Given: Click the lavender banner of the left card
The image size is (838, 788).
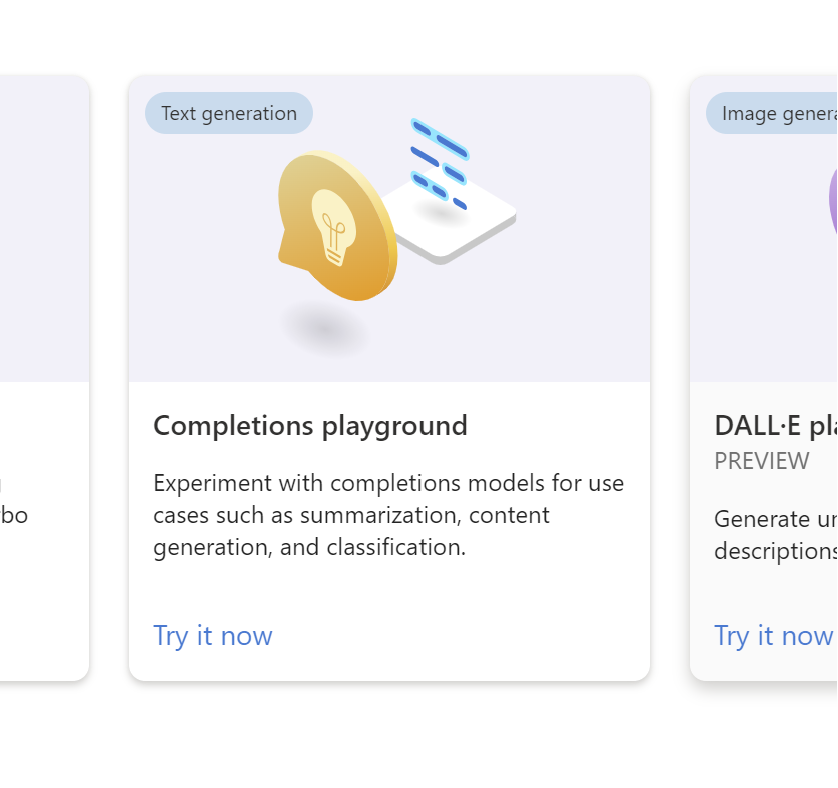Looking at the screenshot, I should tap(44, 229).
